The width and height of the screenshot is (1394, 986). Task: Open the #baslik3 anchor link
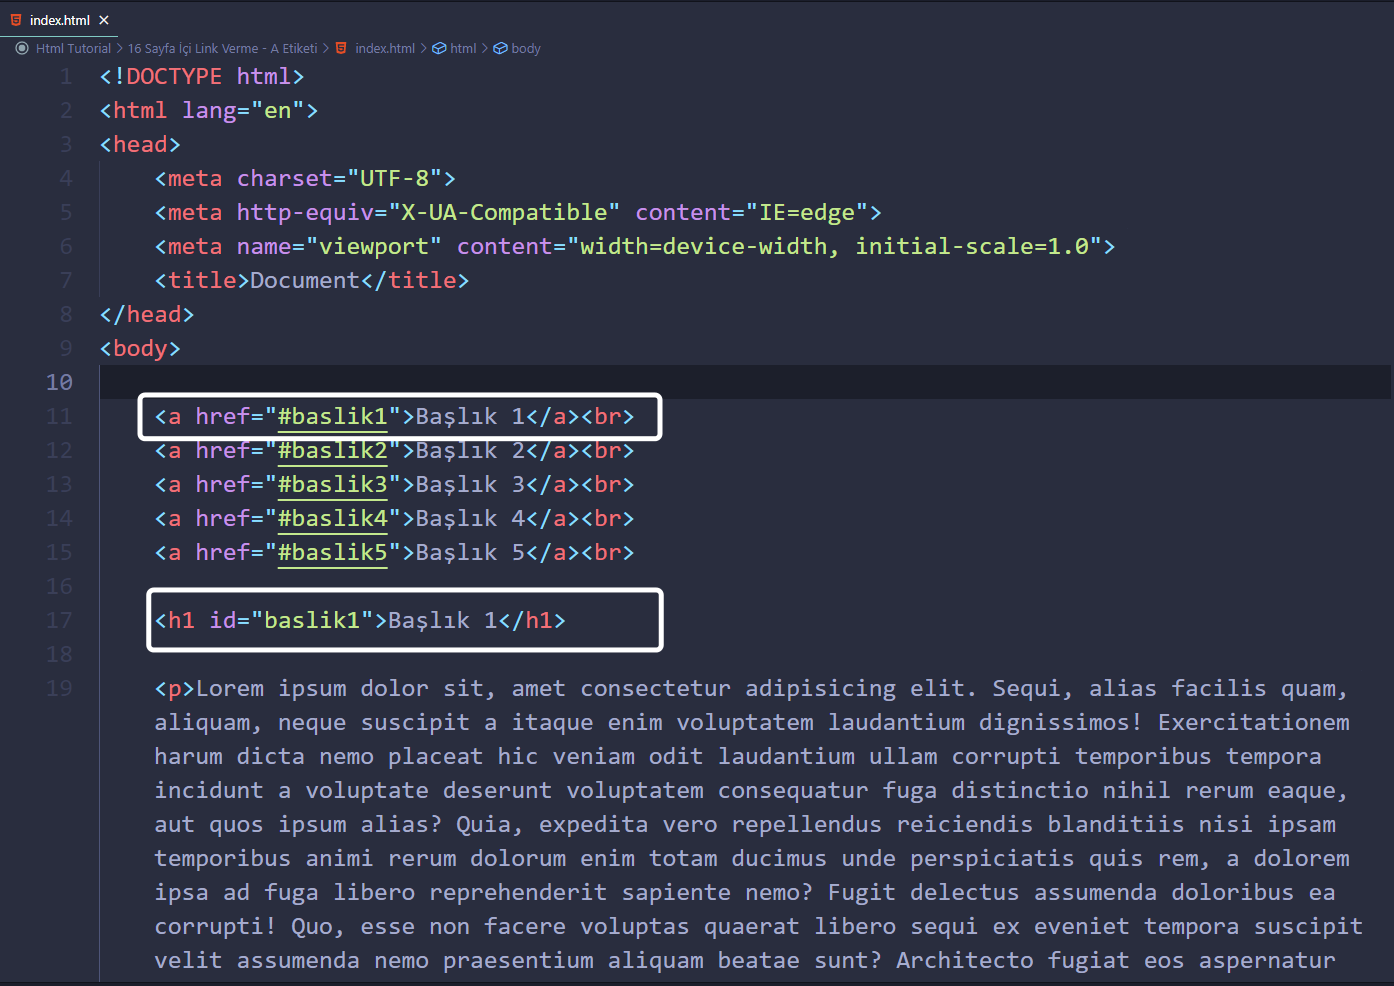click(332, 485)
